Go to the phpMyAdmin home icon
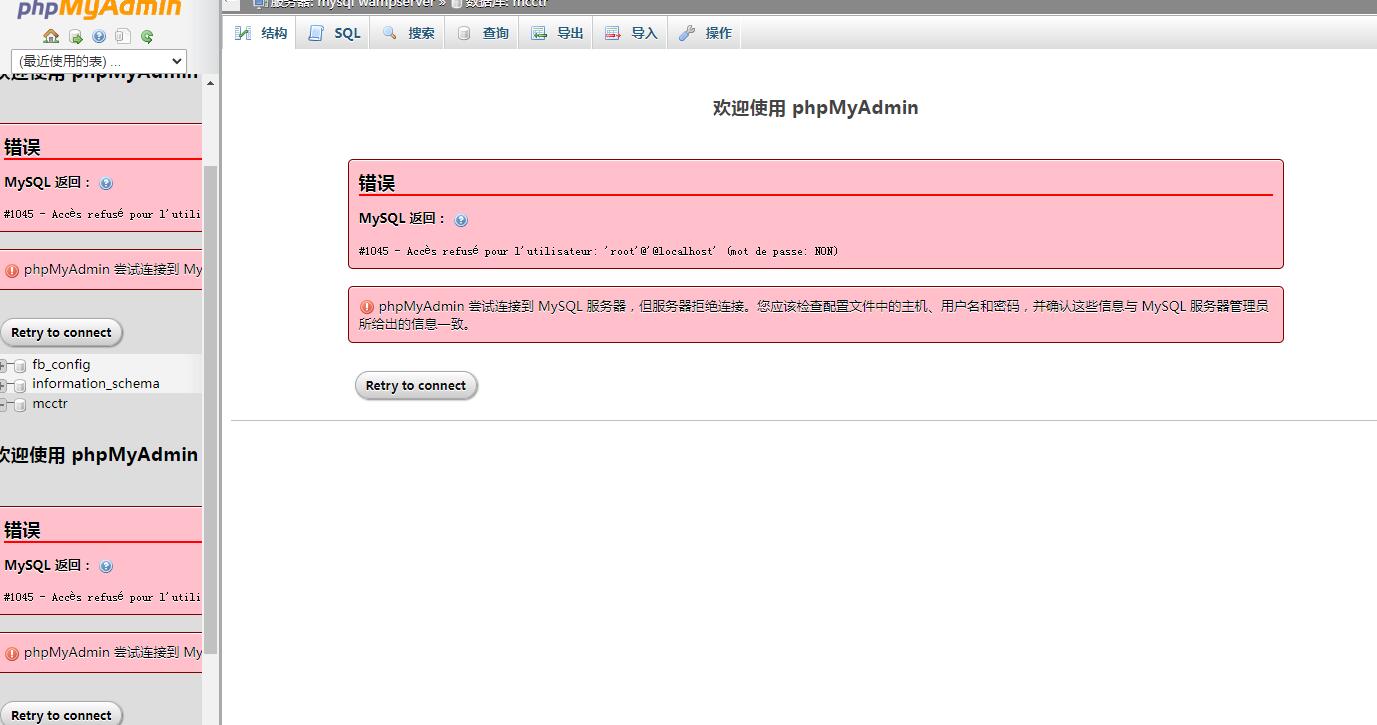Image resolution: width=1377 pixels, height=725 pixels. point(51,37)
